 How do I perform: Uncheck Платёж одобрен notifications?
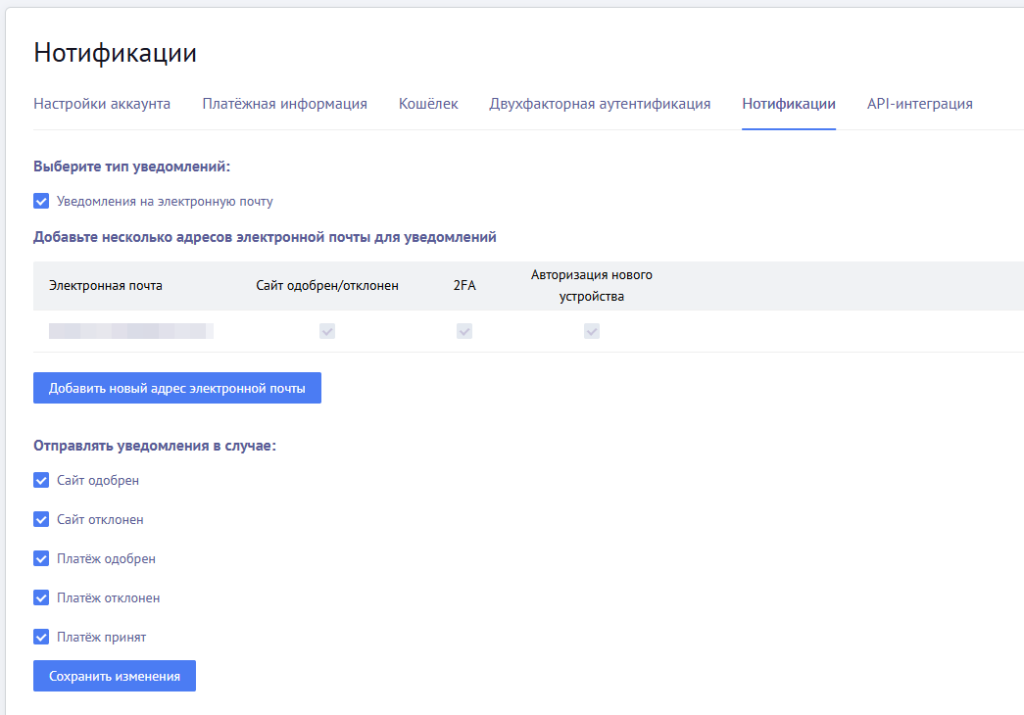(41, 558)
